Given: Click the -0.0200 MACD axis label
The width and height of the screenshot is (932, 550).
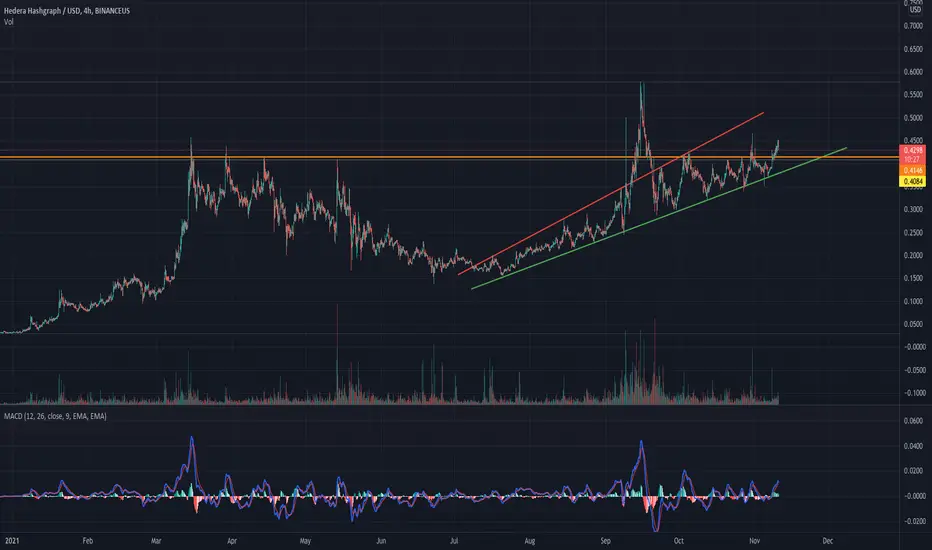Looking at the screenshot, I should (913, 521).
